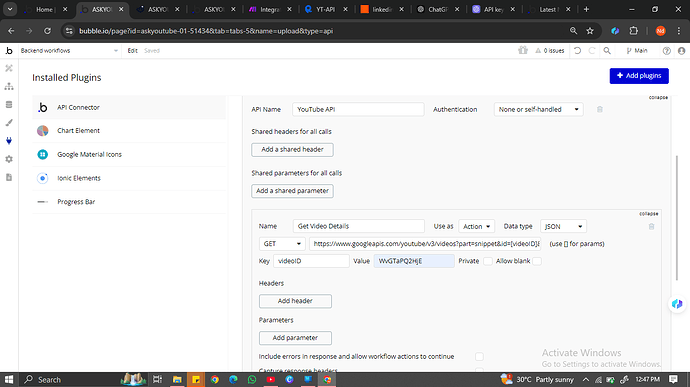The width and height of the screenshot is (690, 387).
Task: Click the floating assistant icon at right edge
Action: tap(677, 303)
